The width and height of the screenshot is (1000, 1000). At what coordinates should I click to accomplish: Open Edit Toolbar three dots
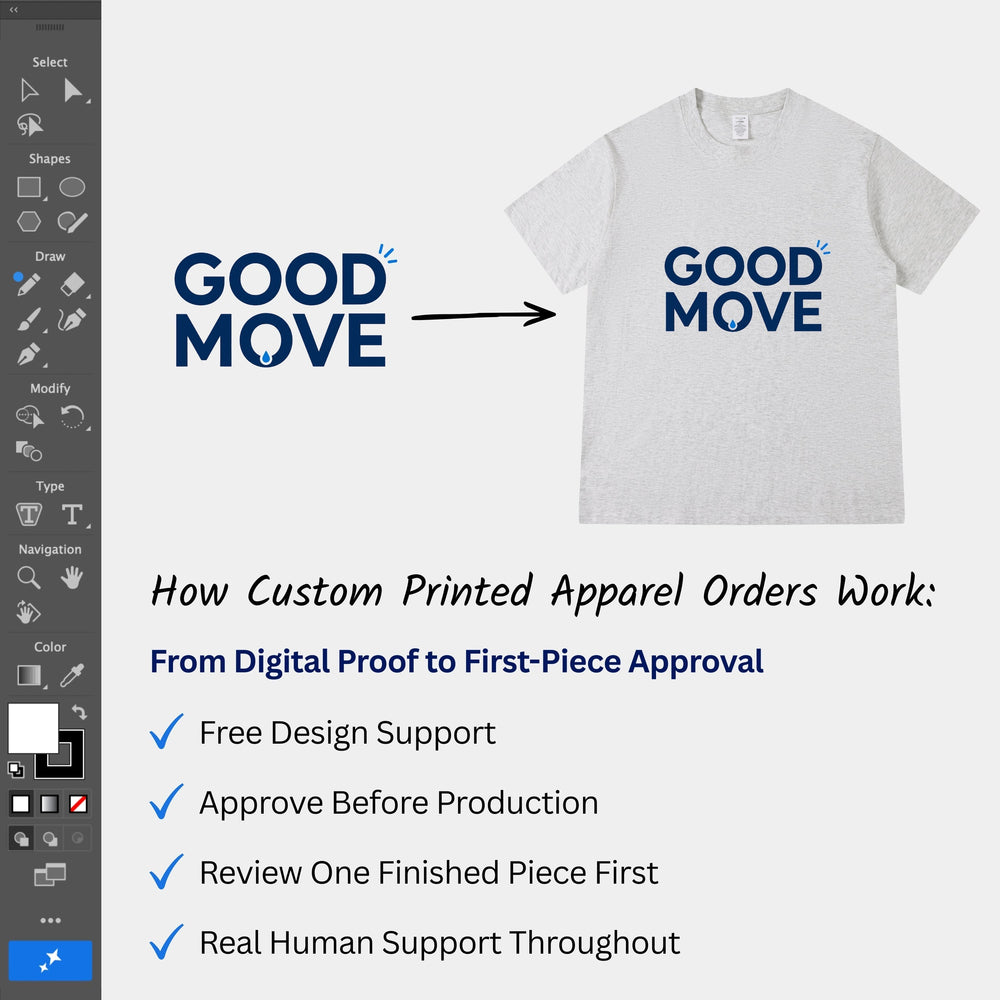pos(50,920)
